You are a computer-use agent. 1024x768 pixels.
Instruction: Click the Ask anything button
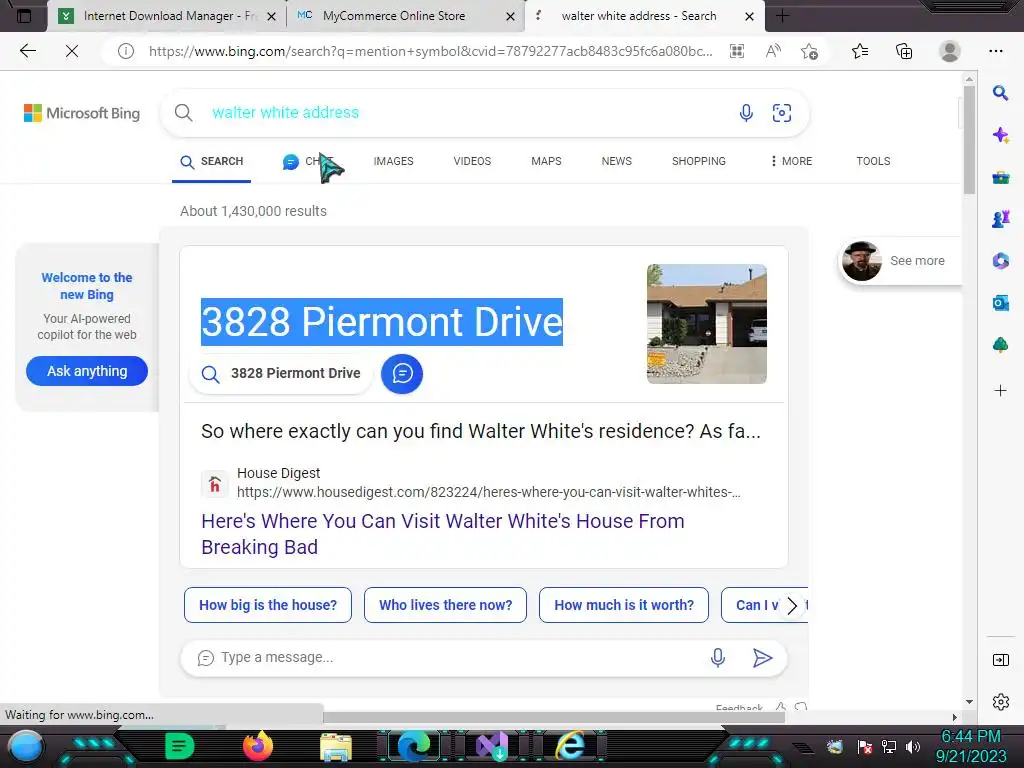click(87, 371)
